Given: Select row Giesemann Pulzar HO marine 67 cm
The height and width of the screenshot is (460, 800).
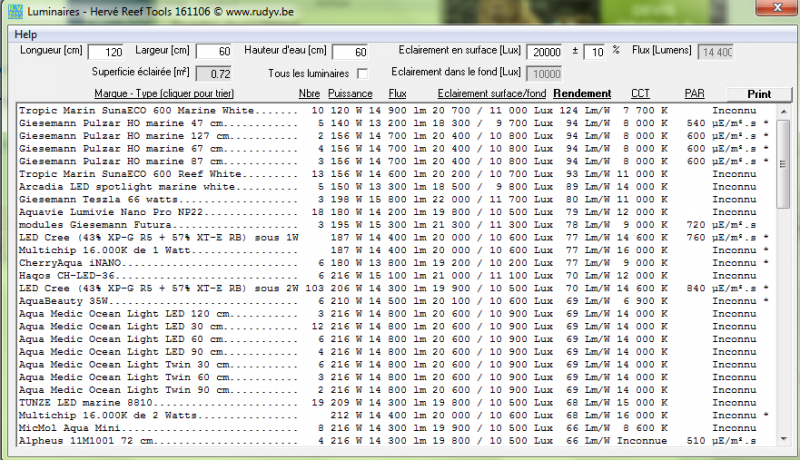Looking at the screenshot, I should coord(396,149).
